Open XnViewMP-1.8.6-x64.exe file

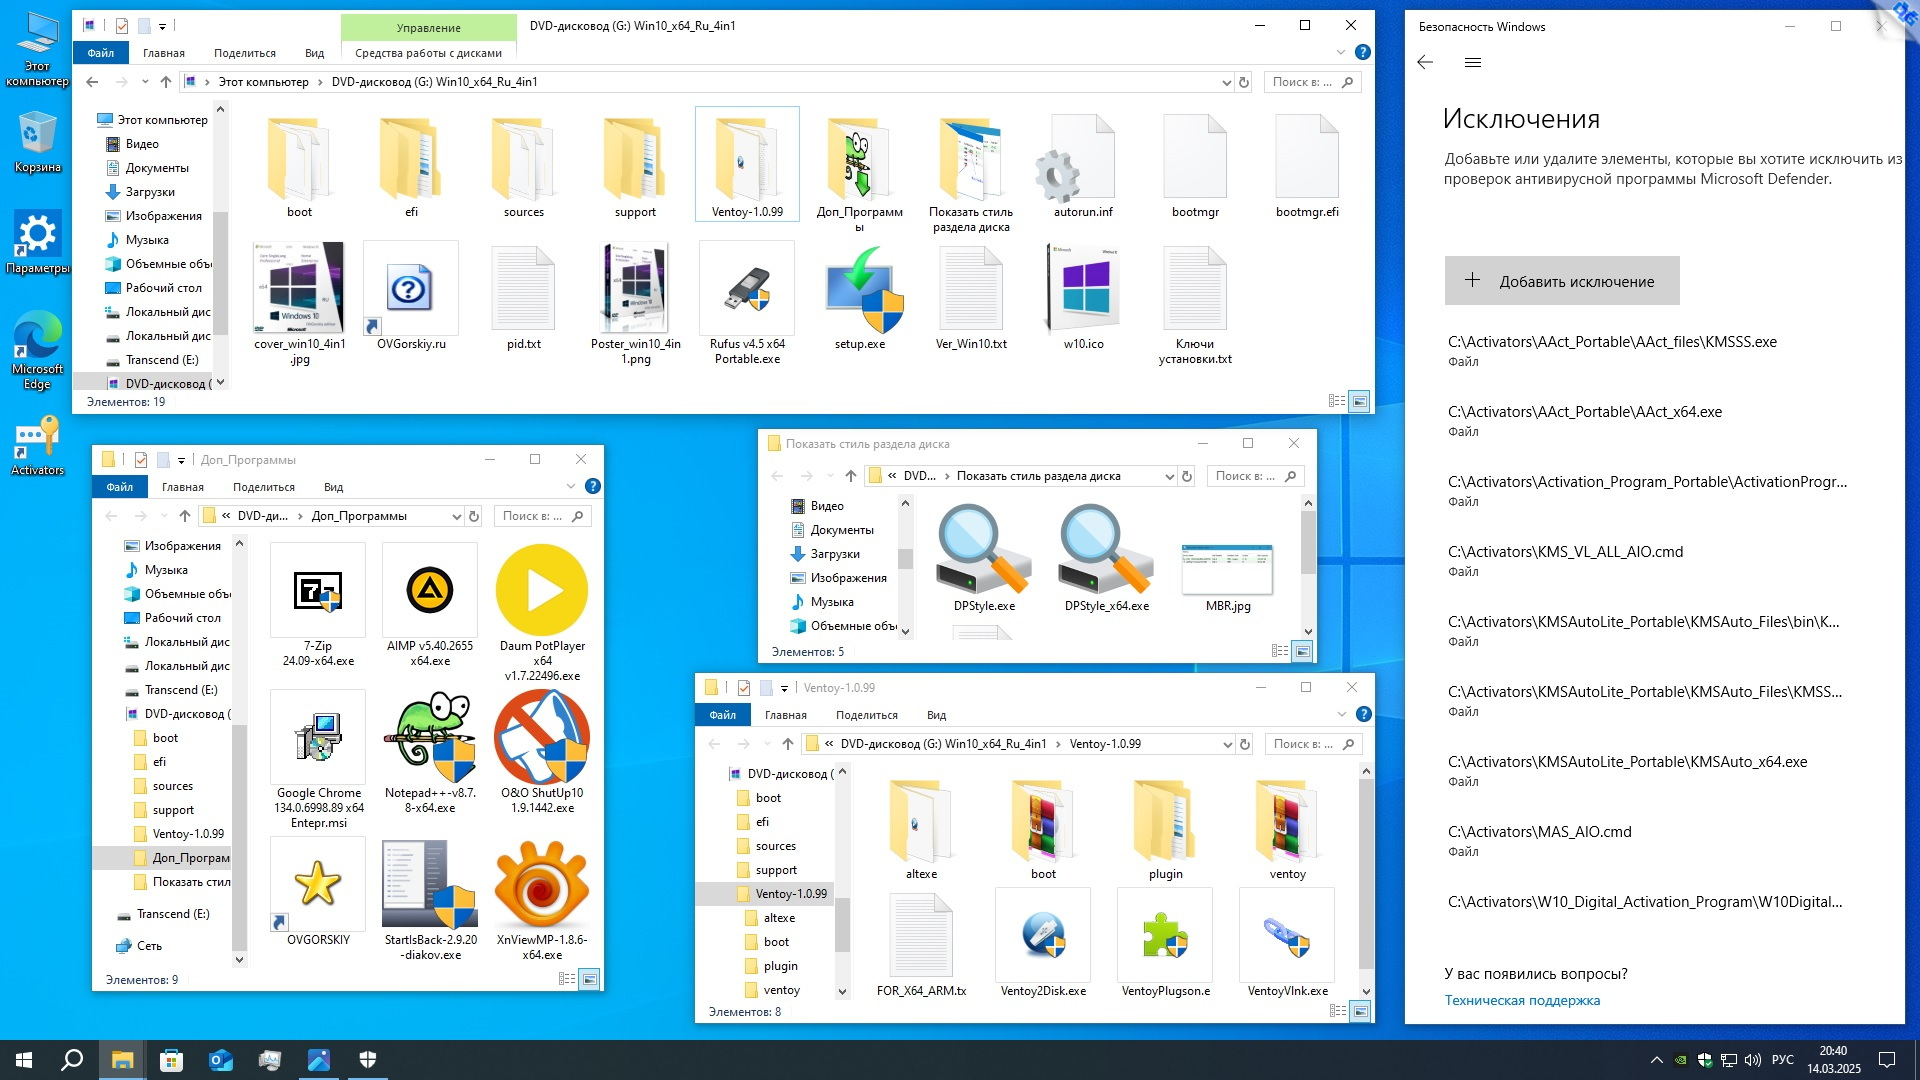point(542,885)
